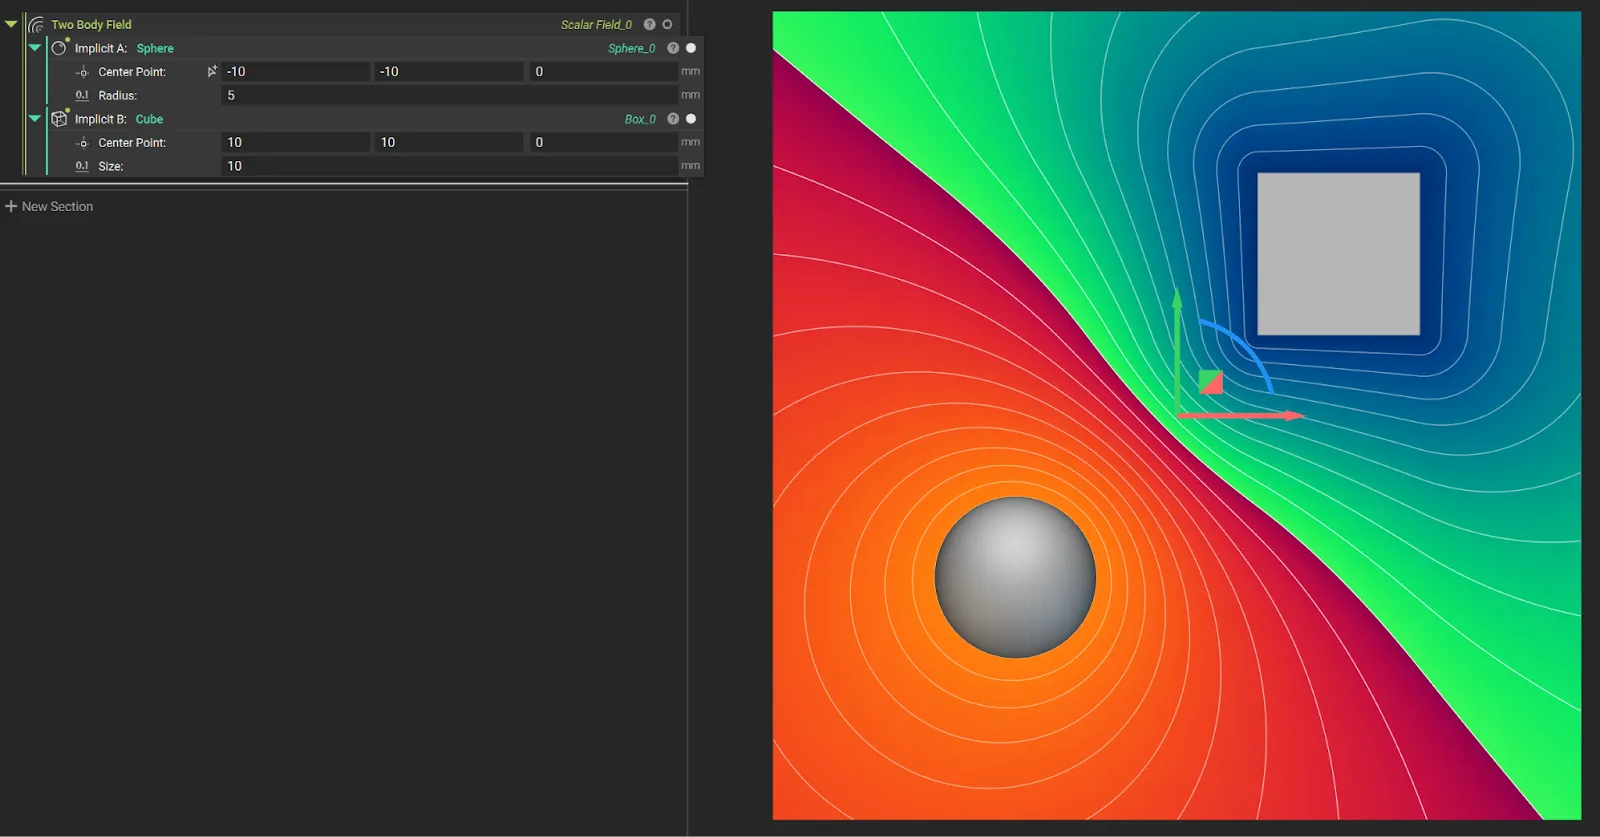Edit Sphere Center Point Z value 0
Screen dimensions: 1600x837
(x=603, y=71)
